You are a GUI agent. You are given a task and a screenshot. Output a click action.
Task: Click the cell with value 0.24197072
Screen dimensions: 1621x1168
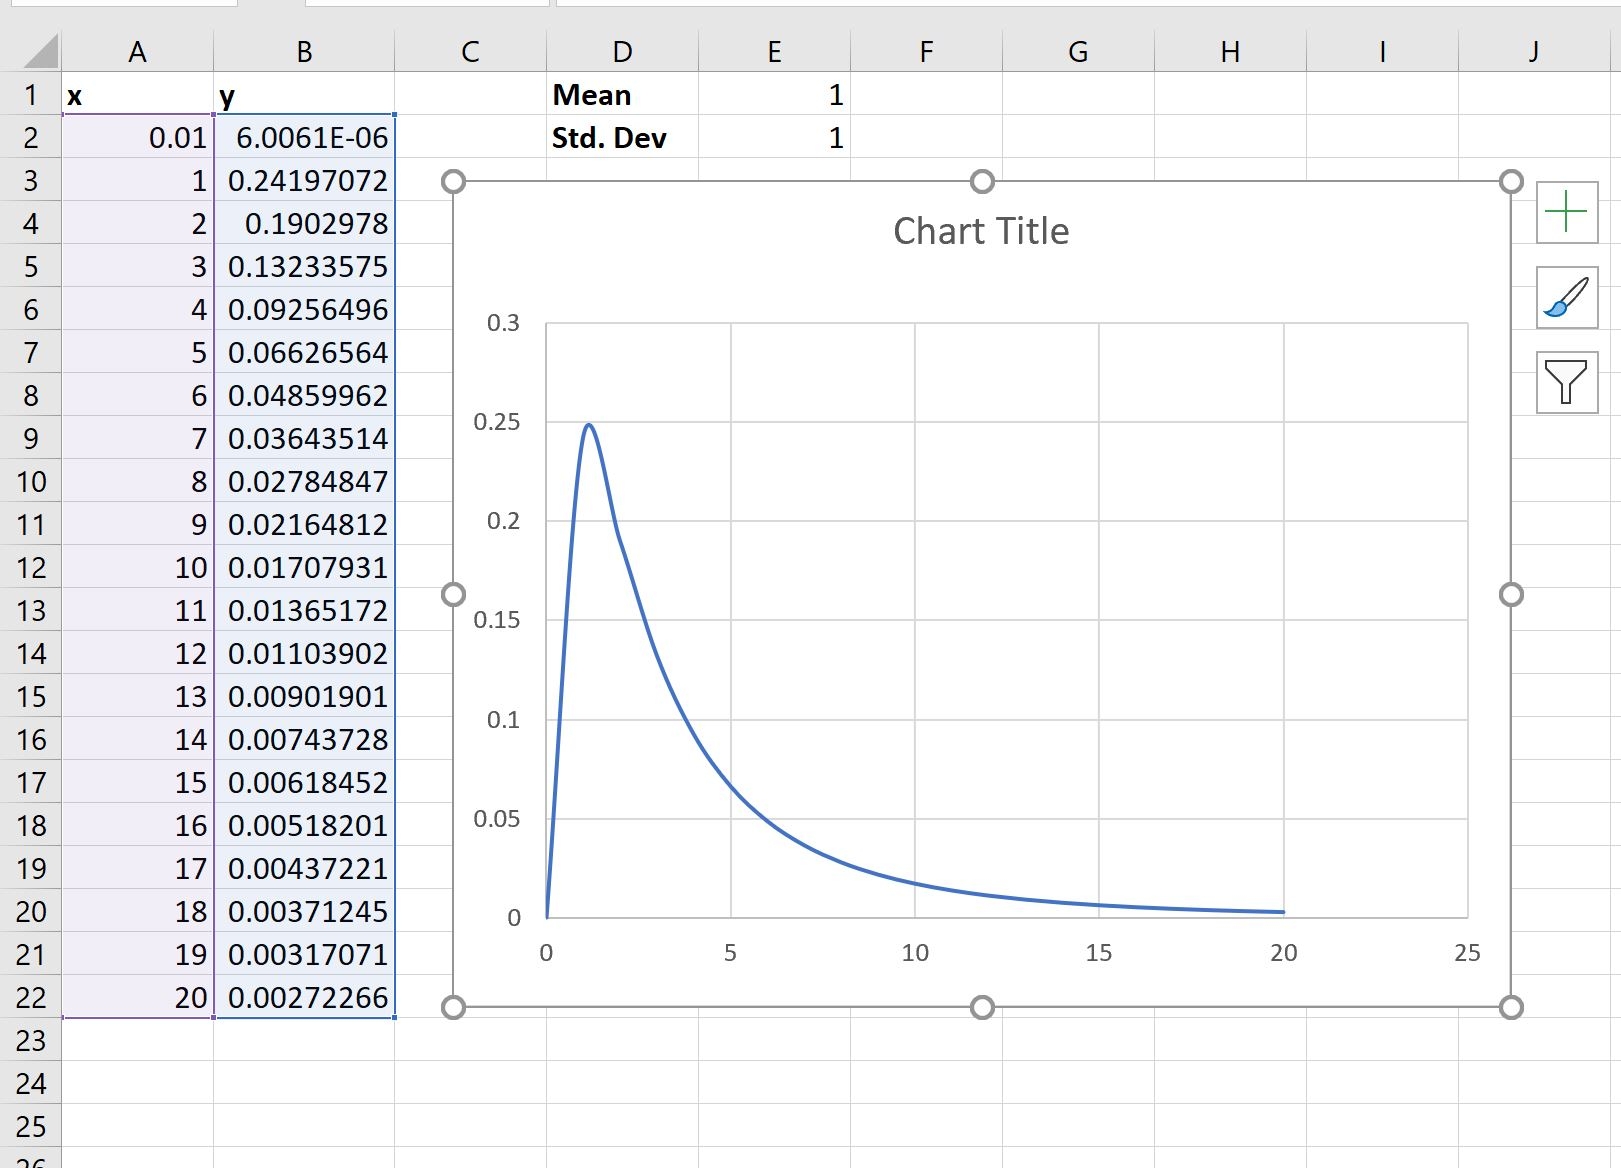pos(303,181)
